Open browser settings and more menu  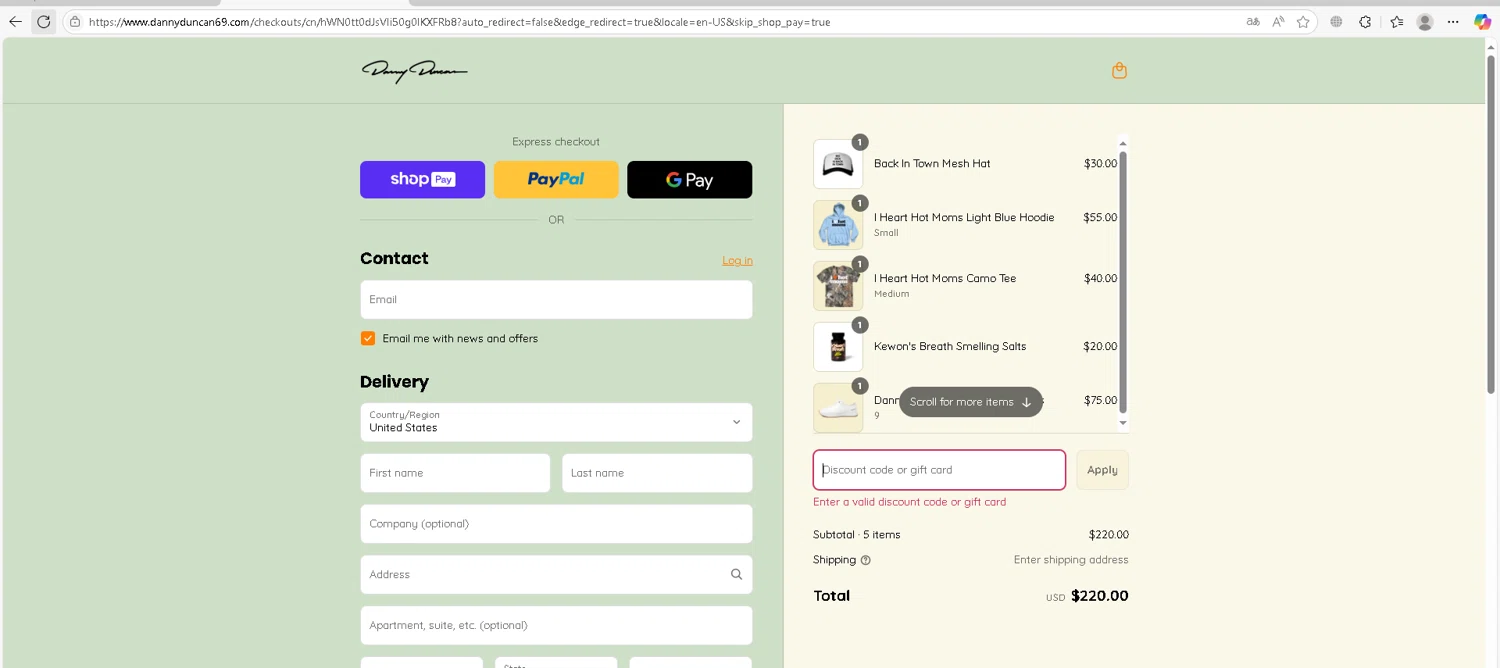pos(1453,21)
